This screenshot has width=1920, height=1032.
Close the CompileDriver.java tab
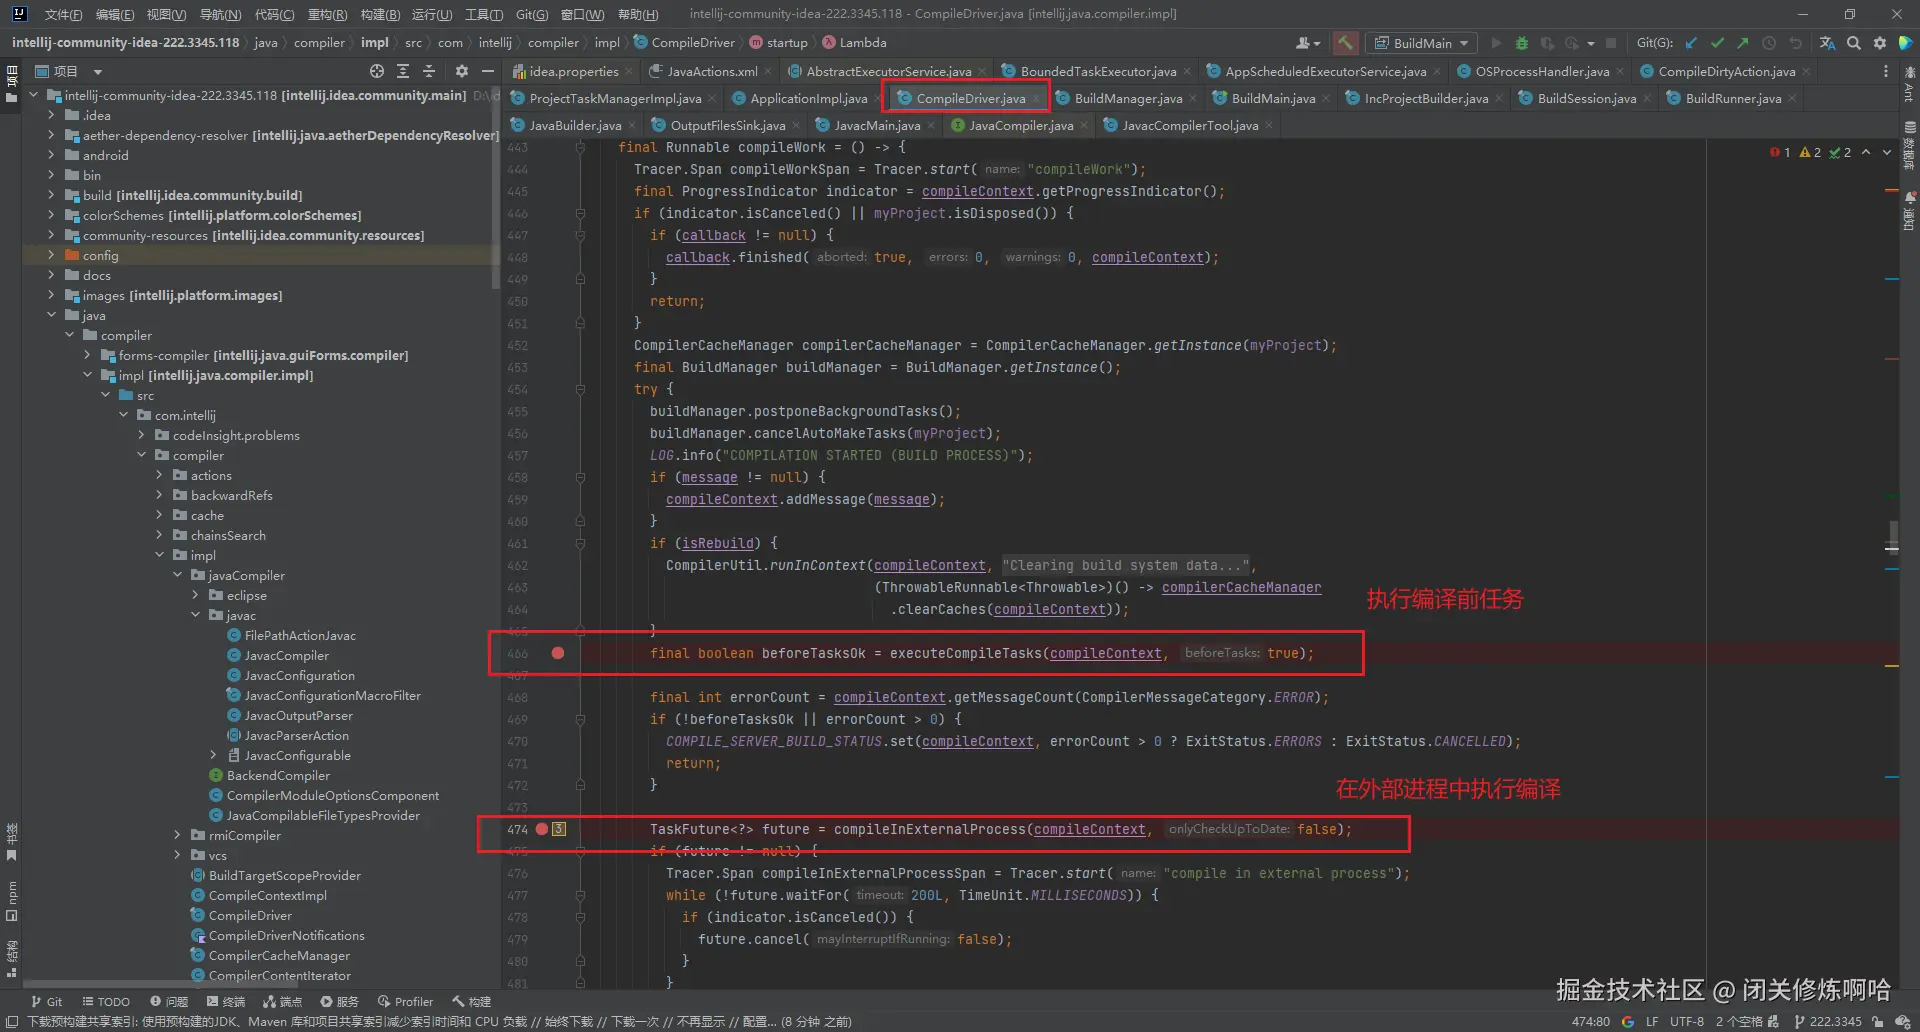1036,98
